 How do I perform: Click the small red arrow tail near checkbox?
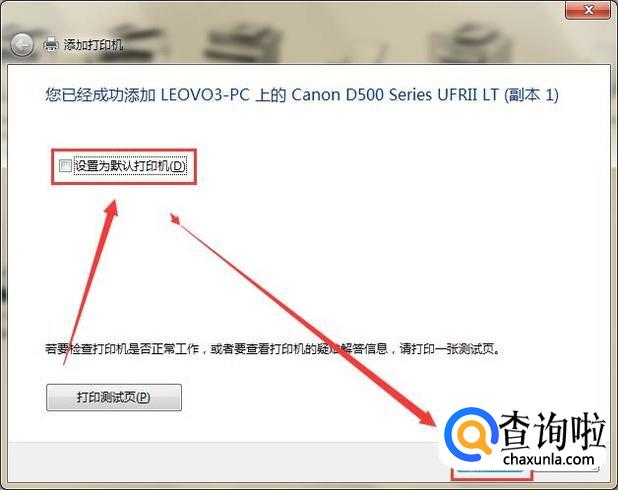175,219
